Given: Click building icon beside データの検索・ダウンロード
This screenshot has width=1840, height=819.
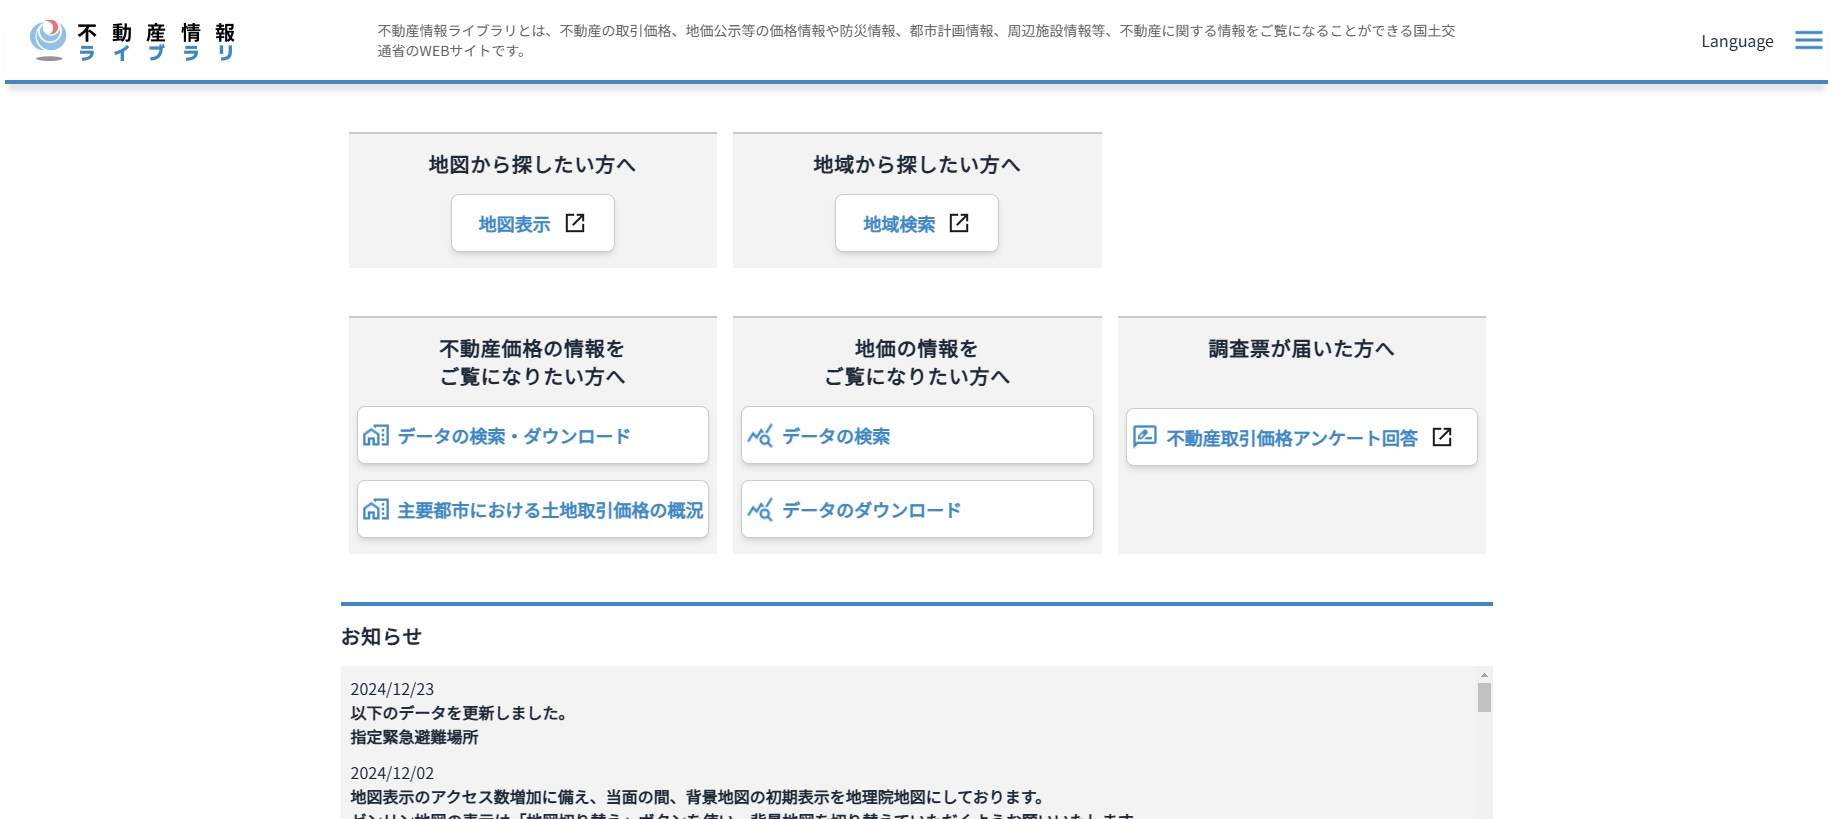Looking at the screenshot, I should click(x=376, y=435).
